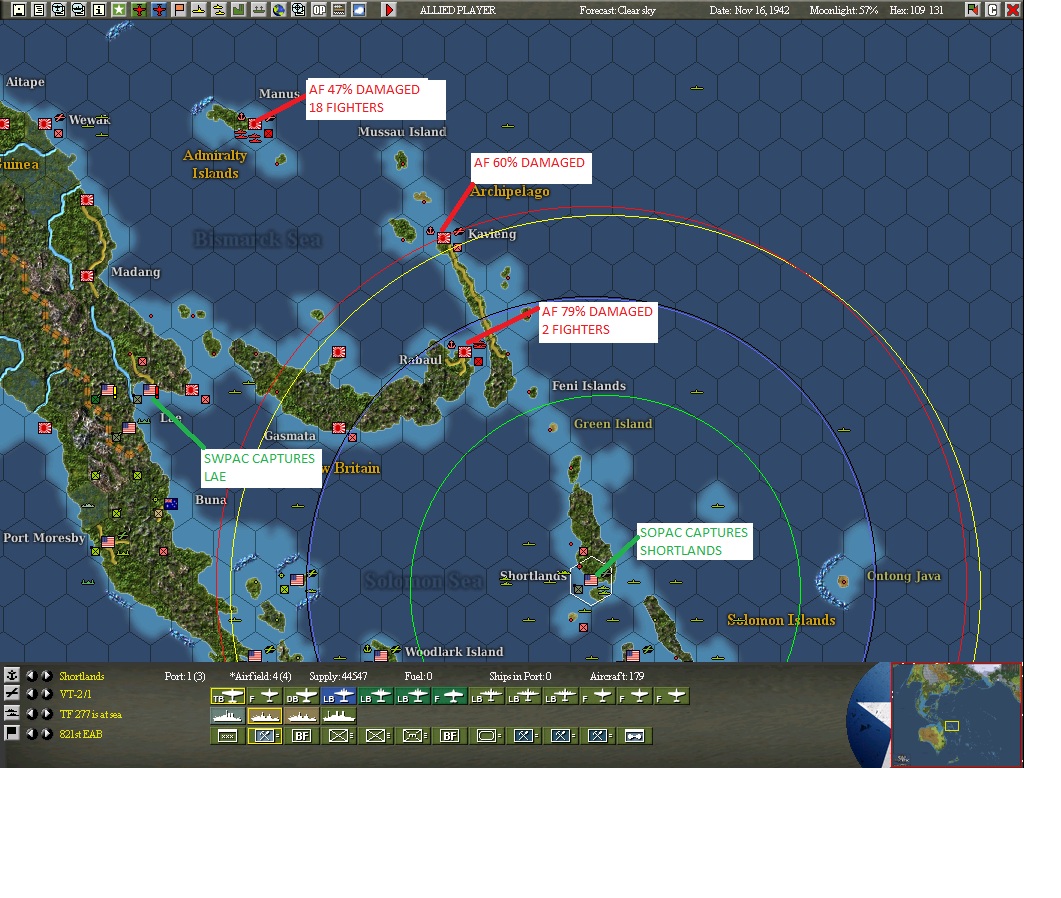Select the Japanese base at Madang
Viewport: 1061px width, 898px height.
[87, 275]
